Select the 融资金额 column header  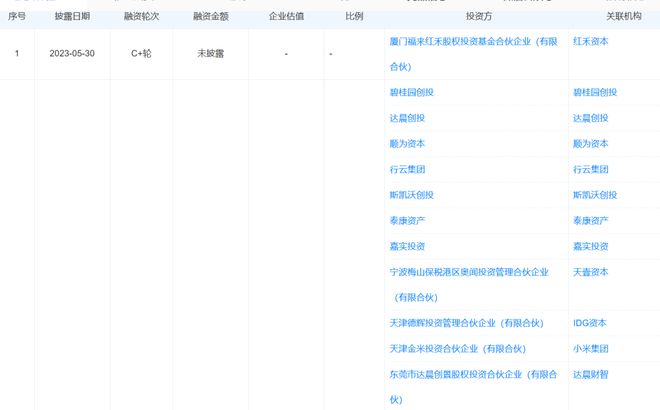coord(211,16)
